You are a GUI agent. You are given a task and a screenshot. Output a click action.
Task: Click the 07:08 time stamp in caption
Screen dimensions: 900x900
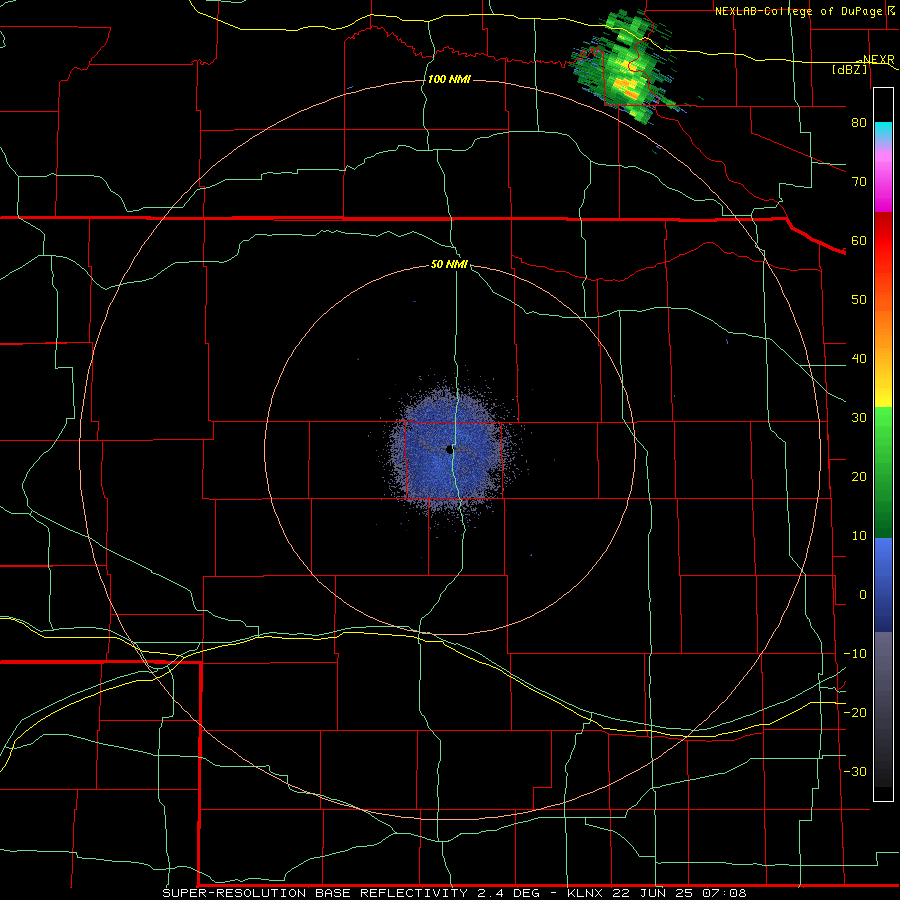[x=726, y=893]
